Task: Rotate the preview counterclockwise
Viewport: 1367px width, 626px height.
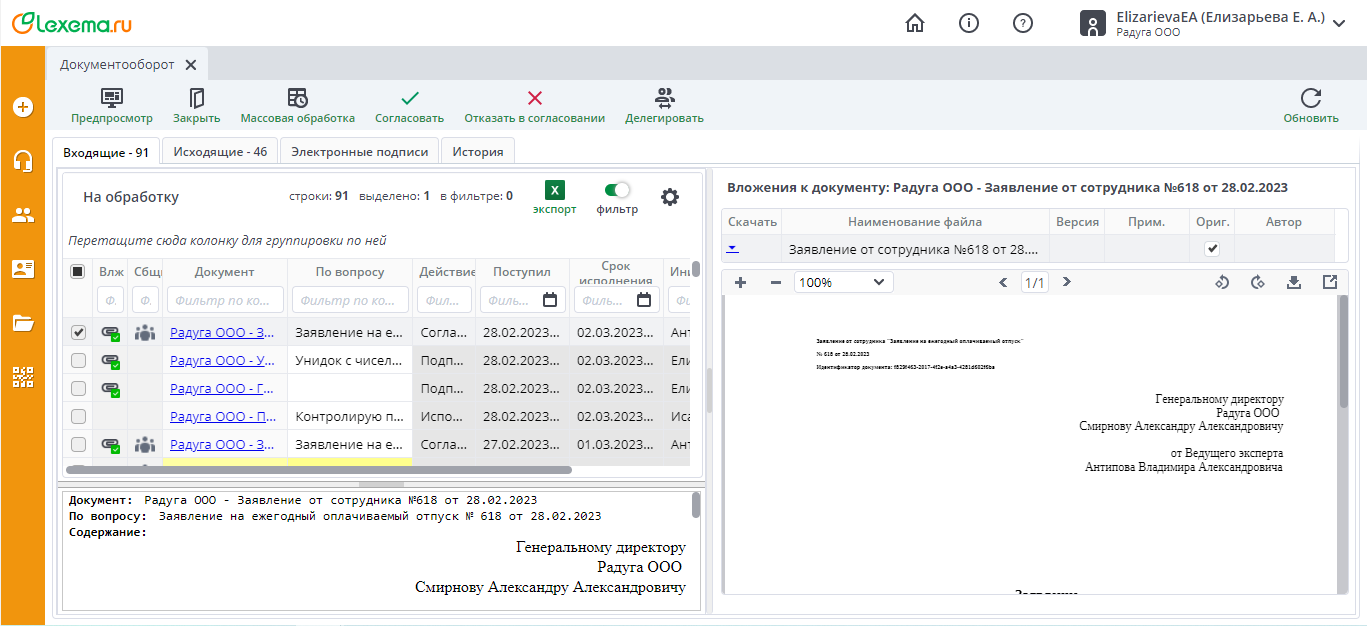Action: coord(1221,282)
